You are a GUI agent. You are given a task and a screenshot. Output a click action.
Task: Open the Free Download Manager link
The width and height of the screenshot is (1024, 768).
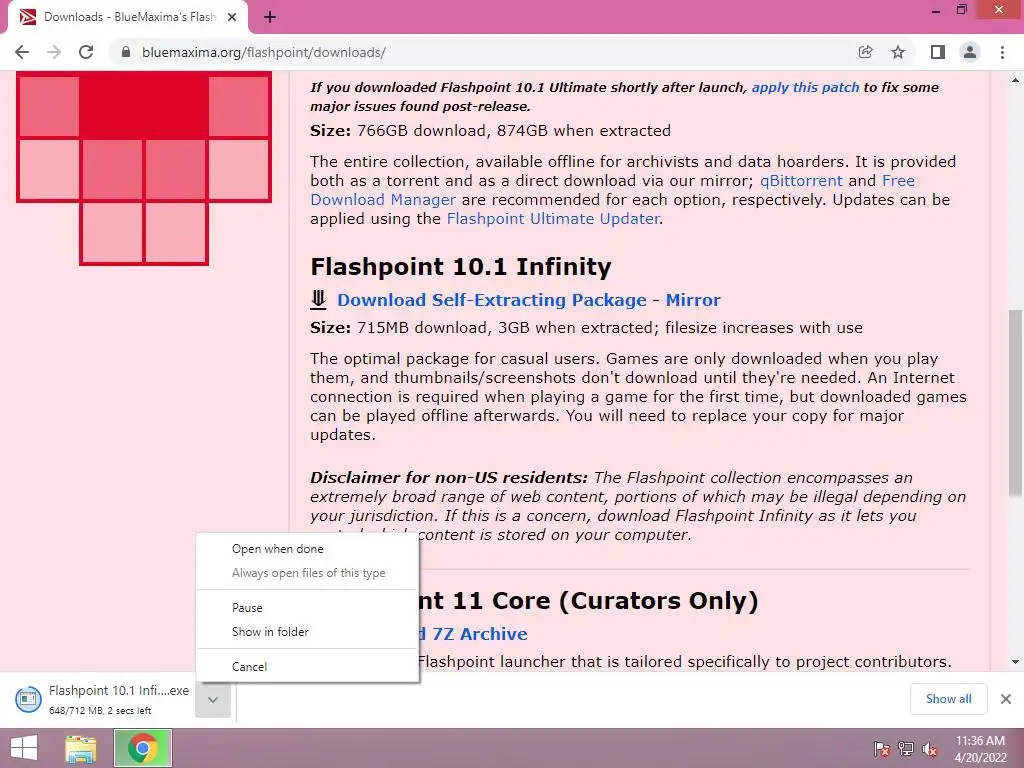pyautogui.click(x=613, y=190)
